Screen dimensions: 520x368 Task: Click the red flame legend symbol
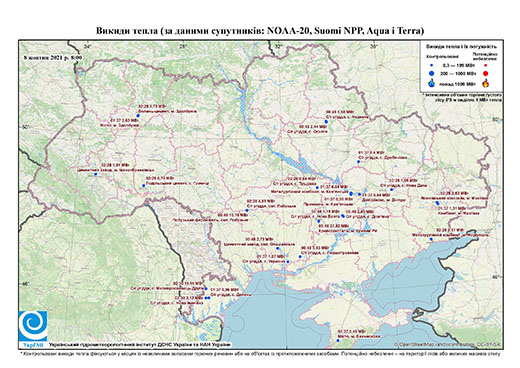tap(485, 83)
